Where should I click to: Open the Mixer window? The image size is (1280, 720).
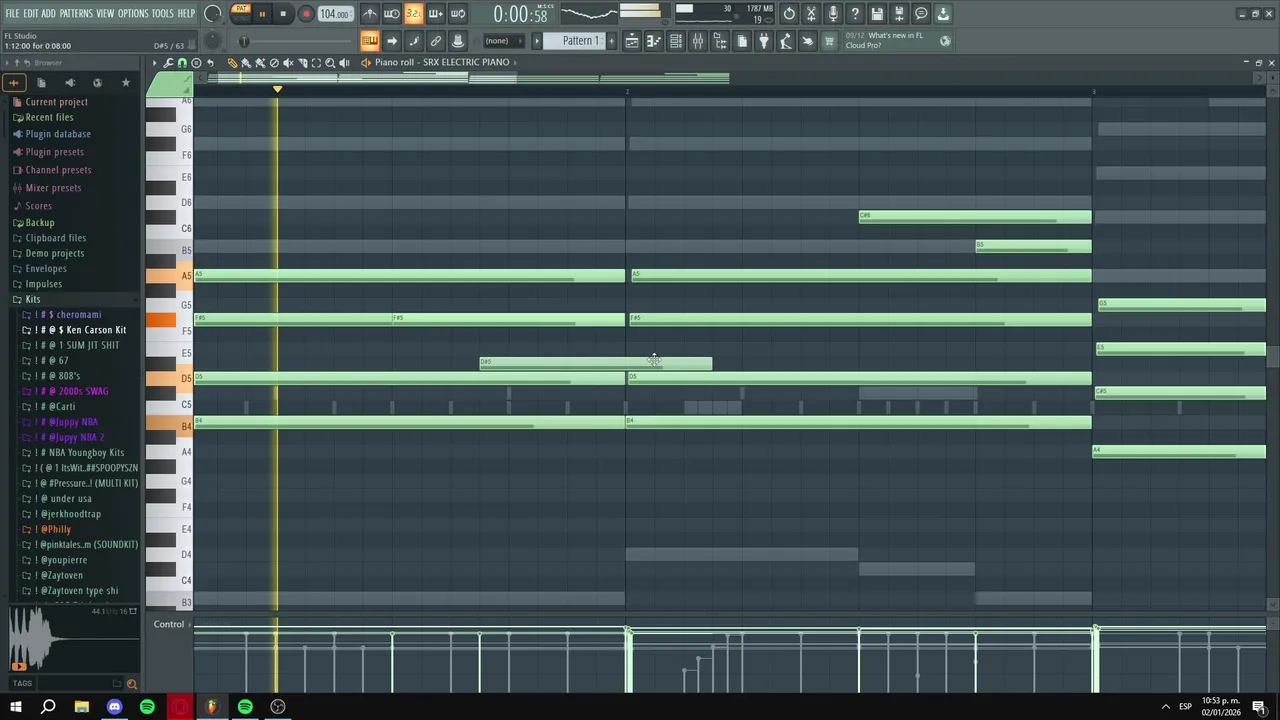(698, 41)
